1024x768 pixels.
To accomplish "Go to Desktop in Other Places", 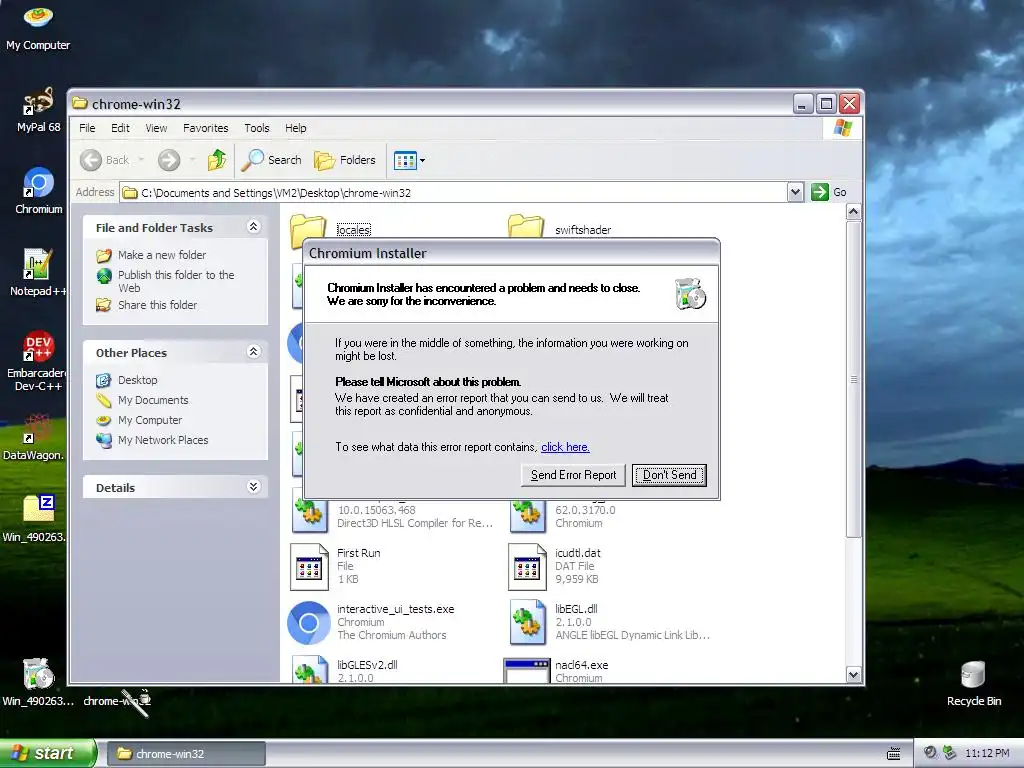I will coord(127,380).
